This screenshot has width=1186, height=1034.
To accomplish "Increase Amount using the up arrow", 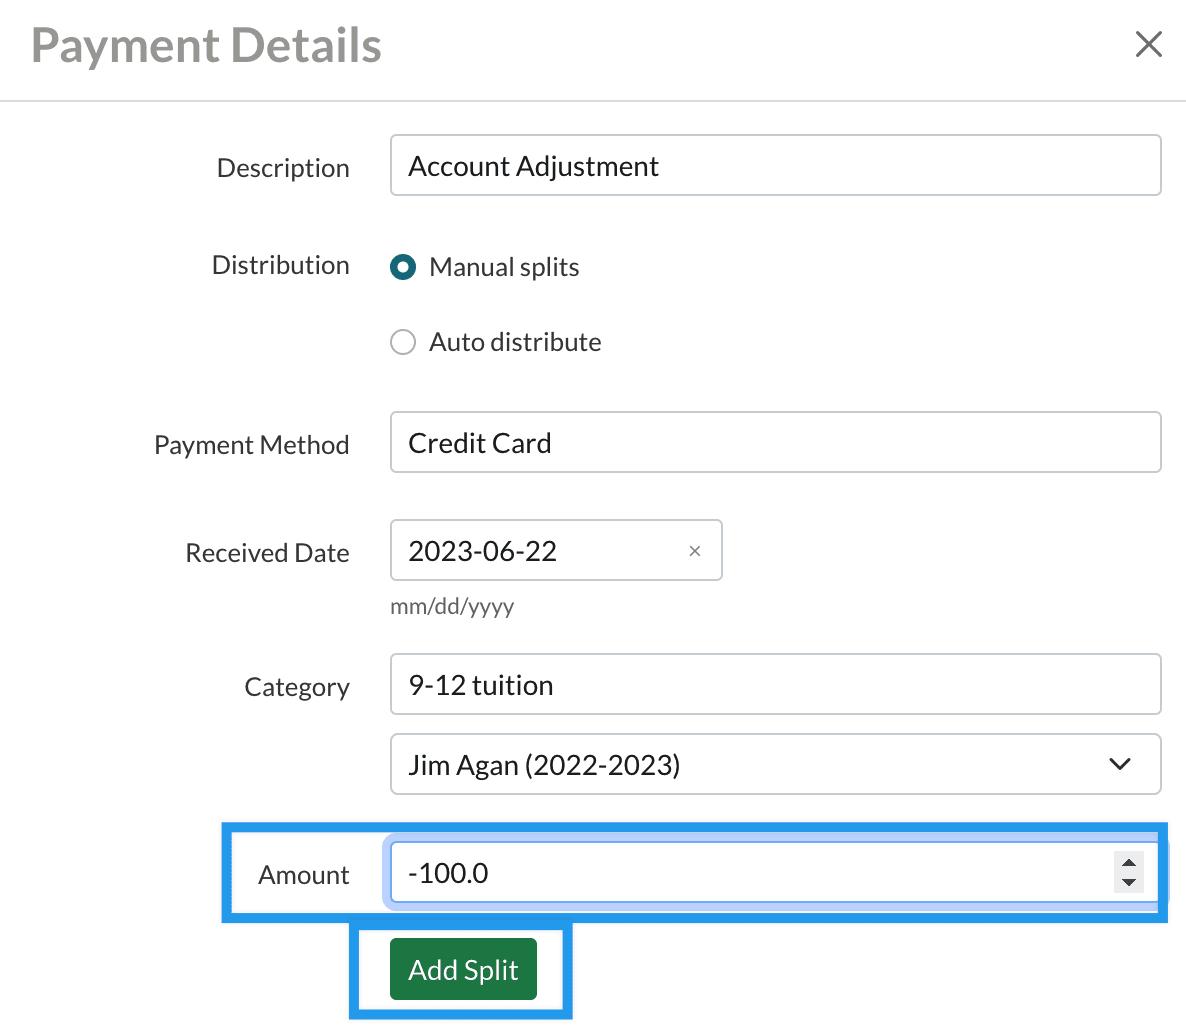I will coord(1129,864).
